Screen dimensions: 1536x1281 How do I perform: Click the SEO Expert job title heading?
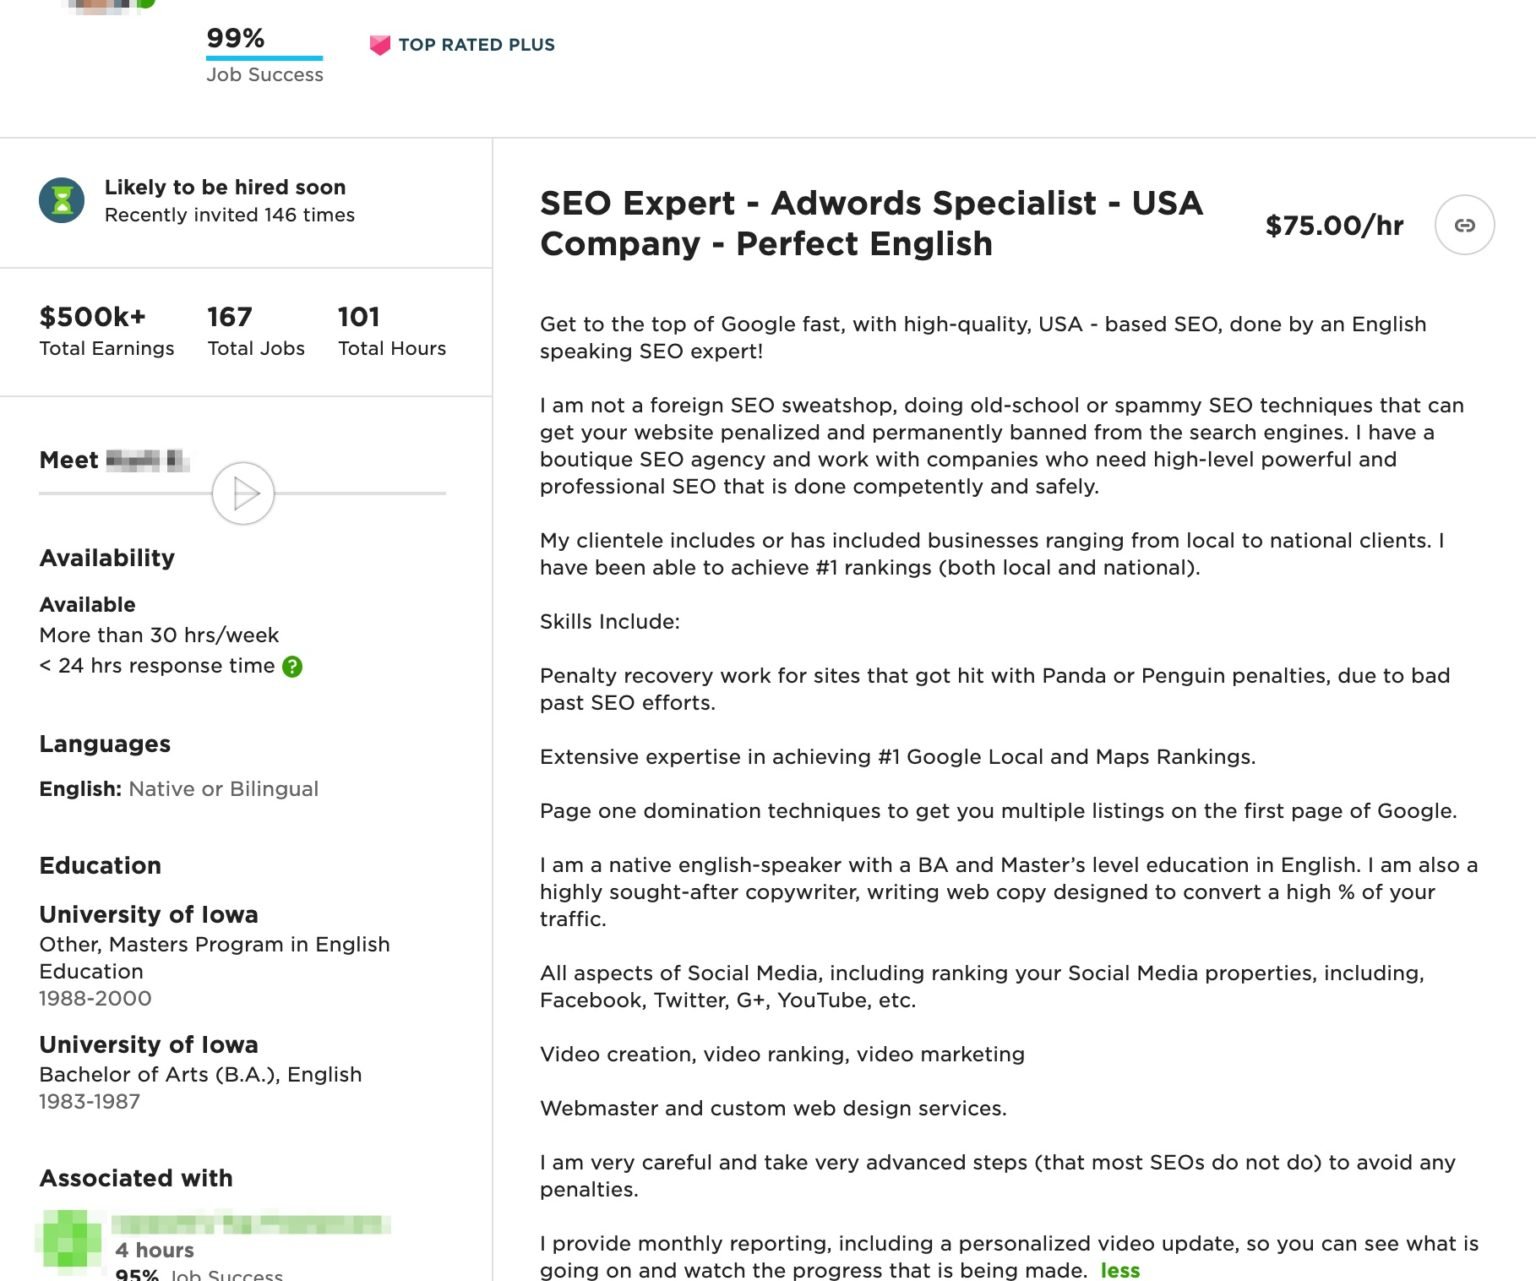tap(870, 223)
